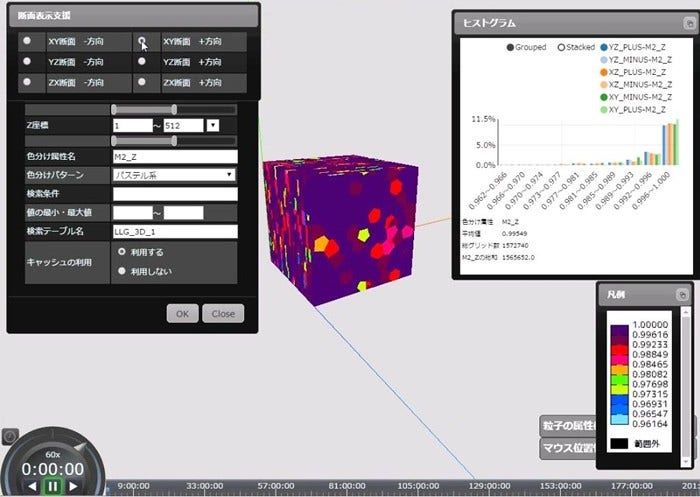Open the マウス位置 panel tab
700x497 pixels.
point(566,449)
